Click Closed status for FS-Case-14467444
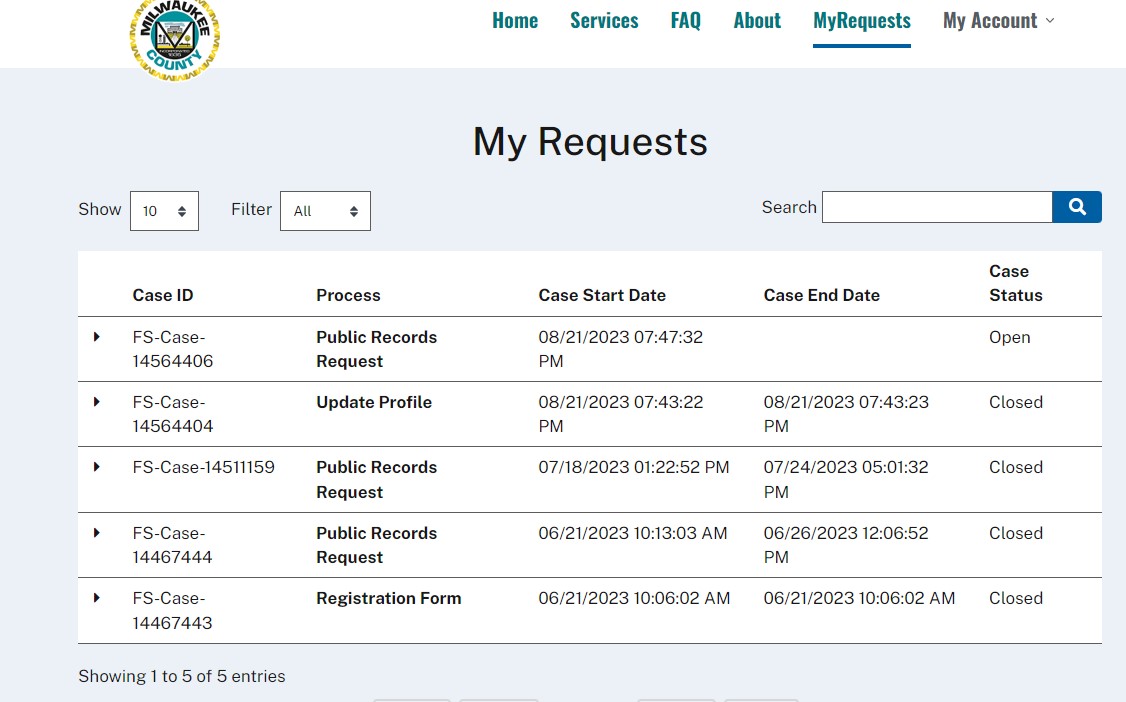The height and width of the screenshot is (702, 1126). point(1015,533)
